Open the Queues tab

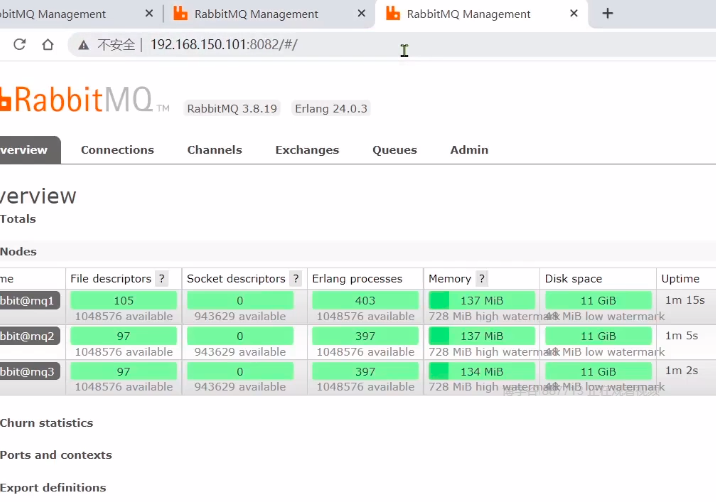tap(395, 150)
